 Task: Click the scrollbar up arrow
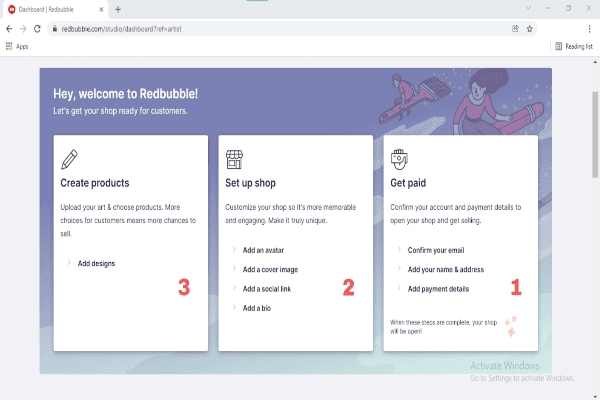tap(595, 62)
